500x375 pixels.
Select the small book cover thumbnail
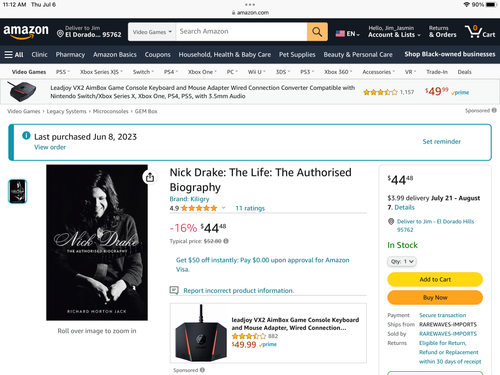tap(18, 191)
